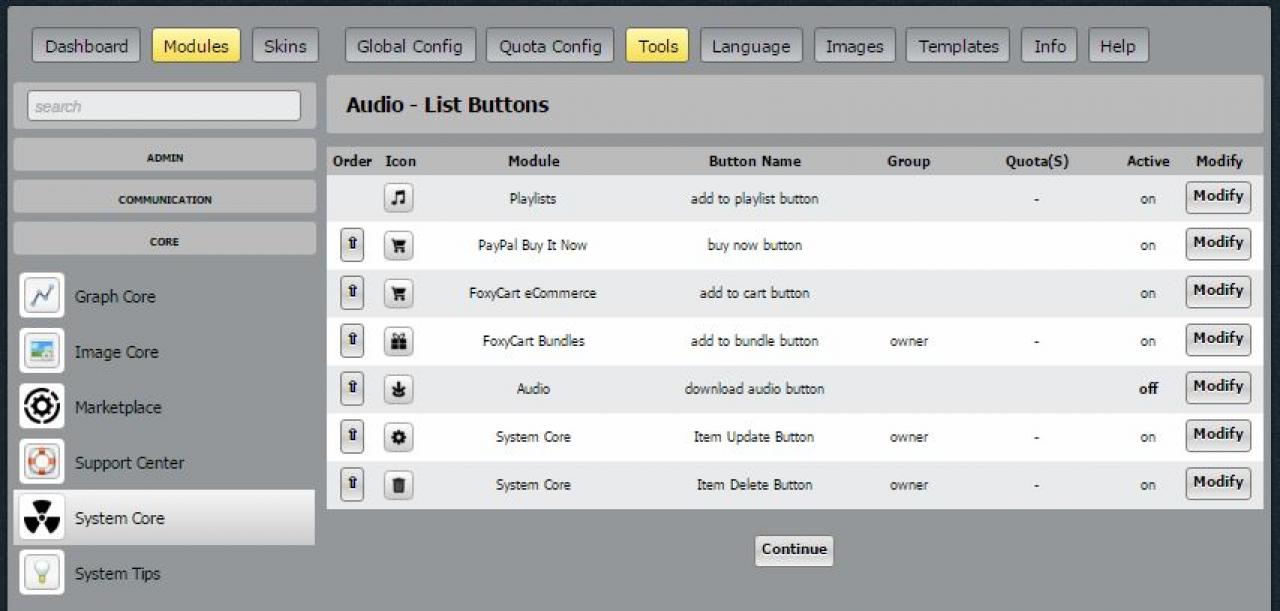Select Graph Core in the sidebar

point(114,296)
